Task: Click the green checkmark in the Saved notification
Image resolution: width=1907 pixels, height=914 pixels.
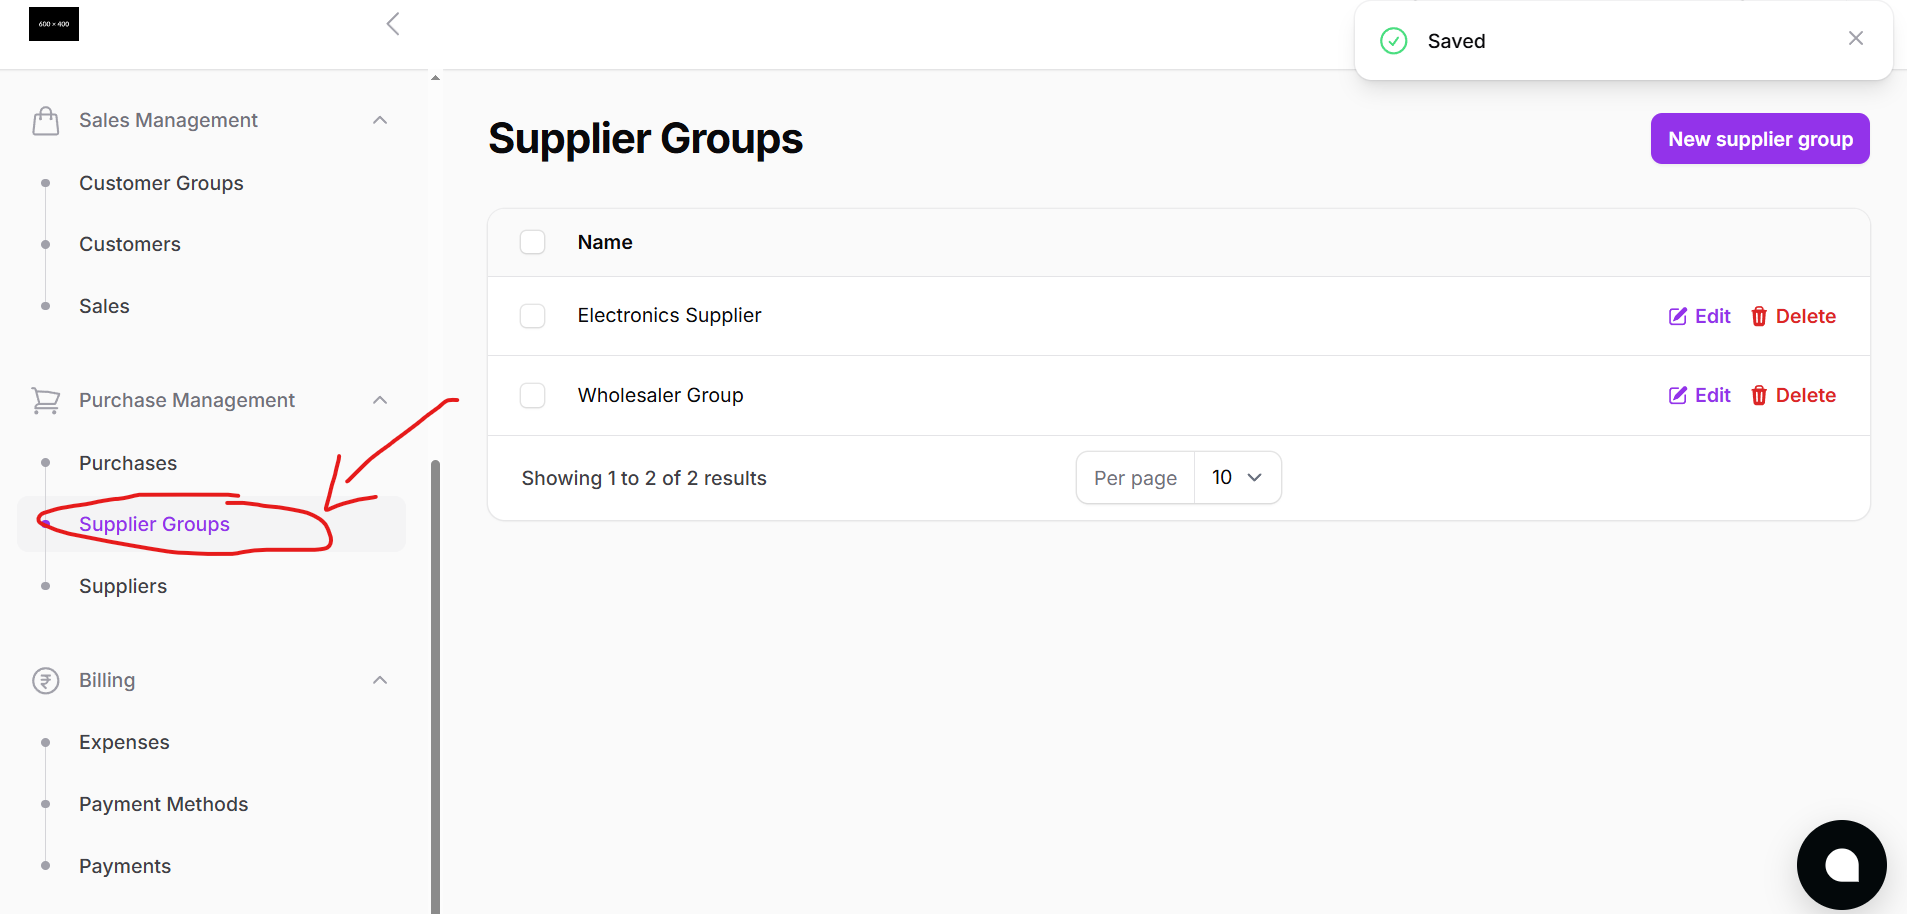Action: [x=1394, y=41]
